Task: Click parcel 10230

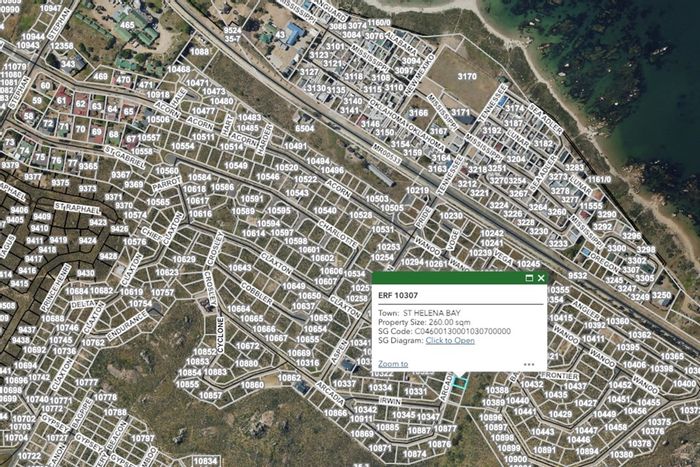Action: pos(452,215)
